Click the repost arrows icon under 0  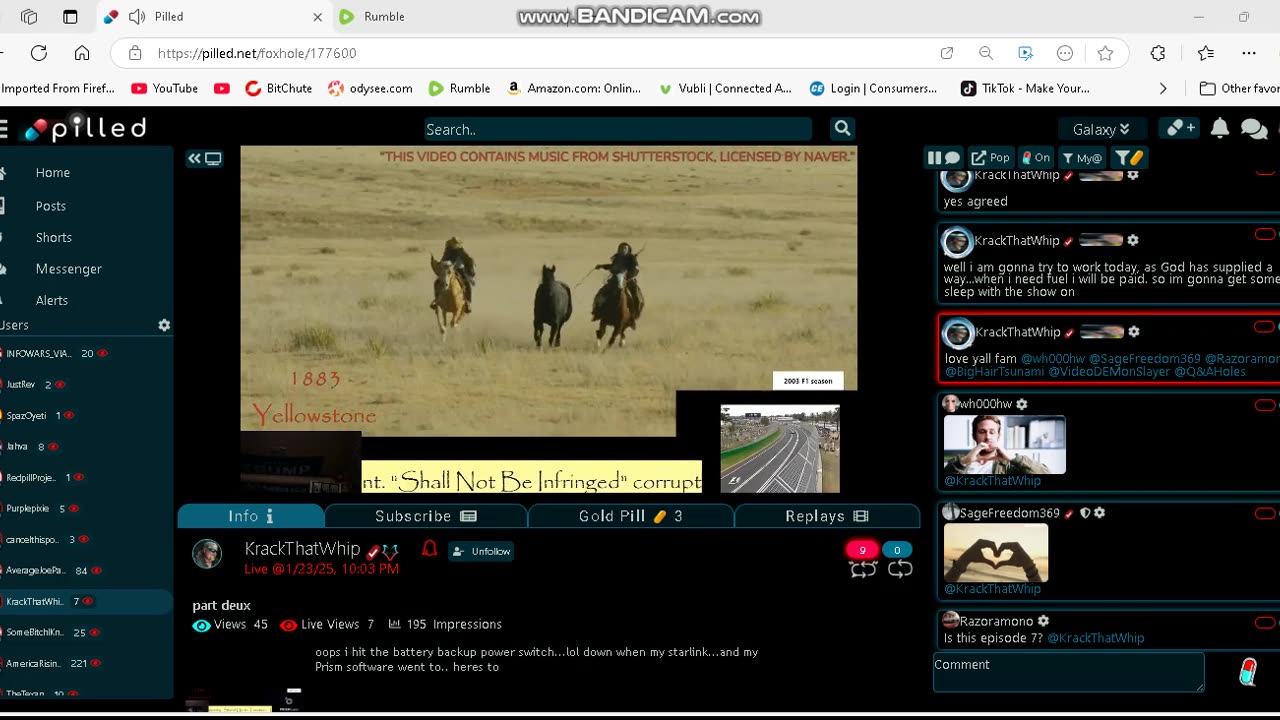pyautogui.click(x=900, y=569)
